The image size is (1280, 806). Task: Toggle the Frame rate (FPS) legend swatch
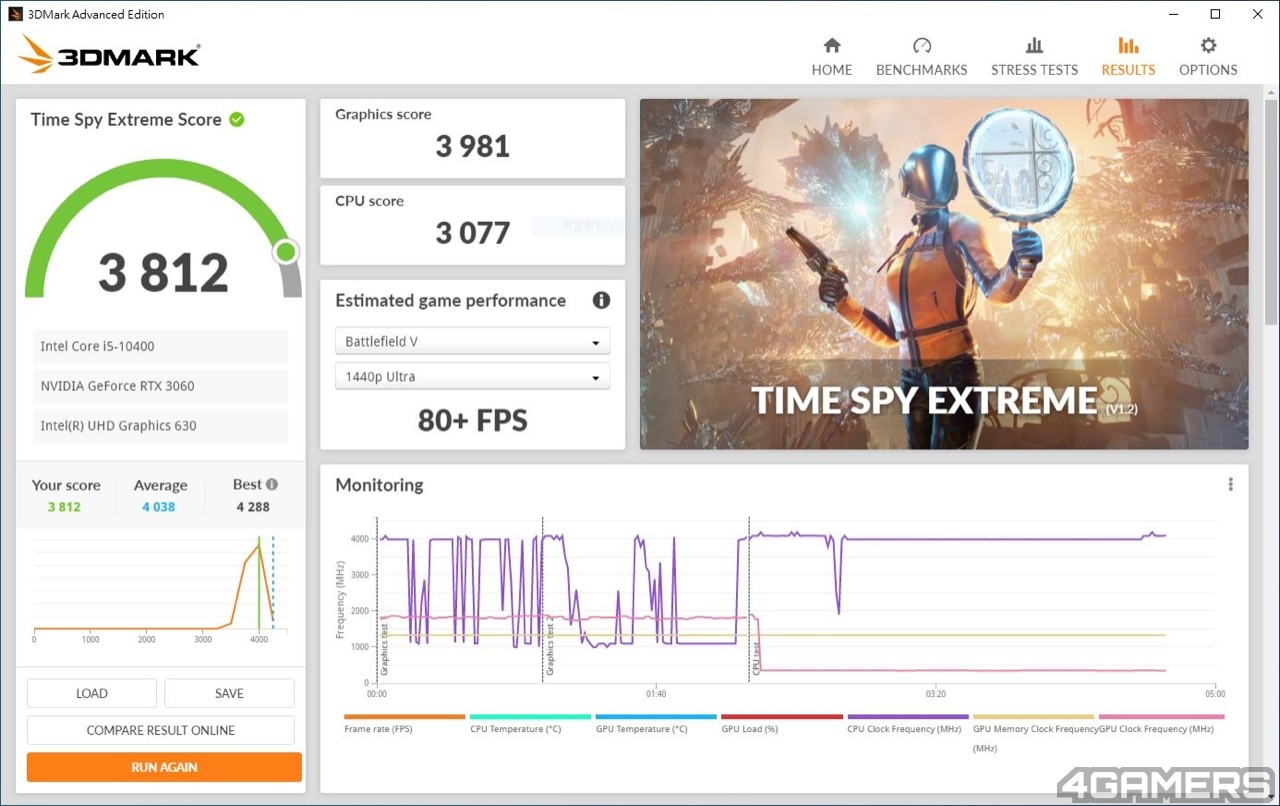point(405,716)
